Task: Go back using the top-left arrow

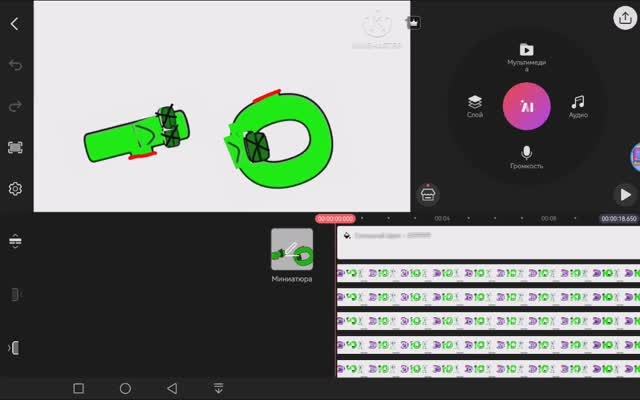Action: coord(15,24)
